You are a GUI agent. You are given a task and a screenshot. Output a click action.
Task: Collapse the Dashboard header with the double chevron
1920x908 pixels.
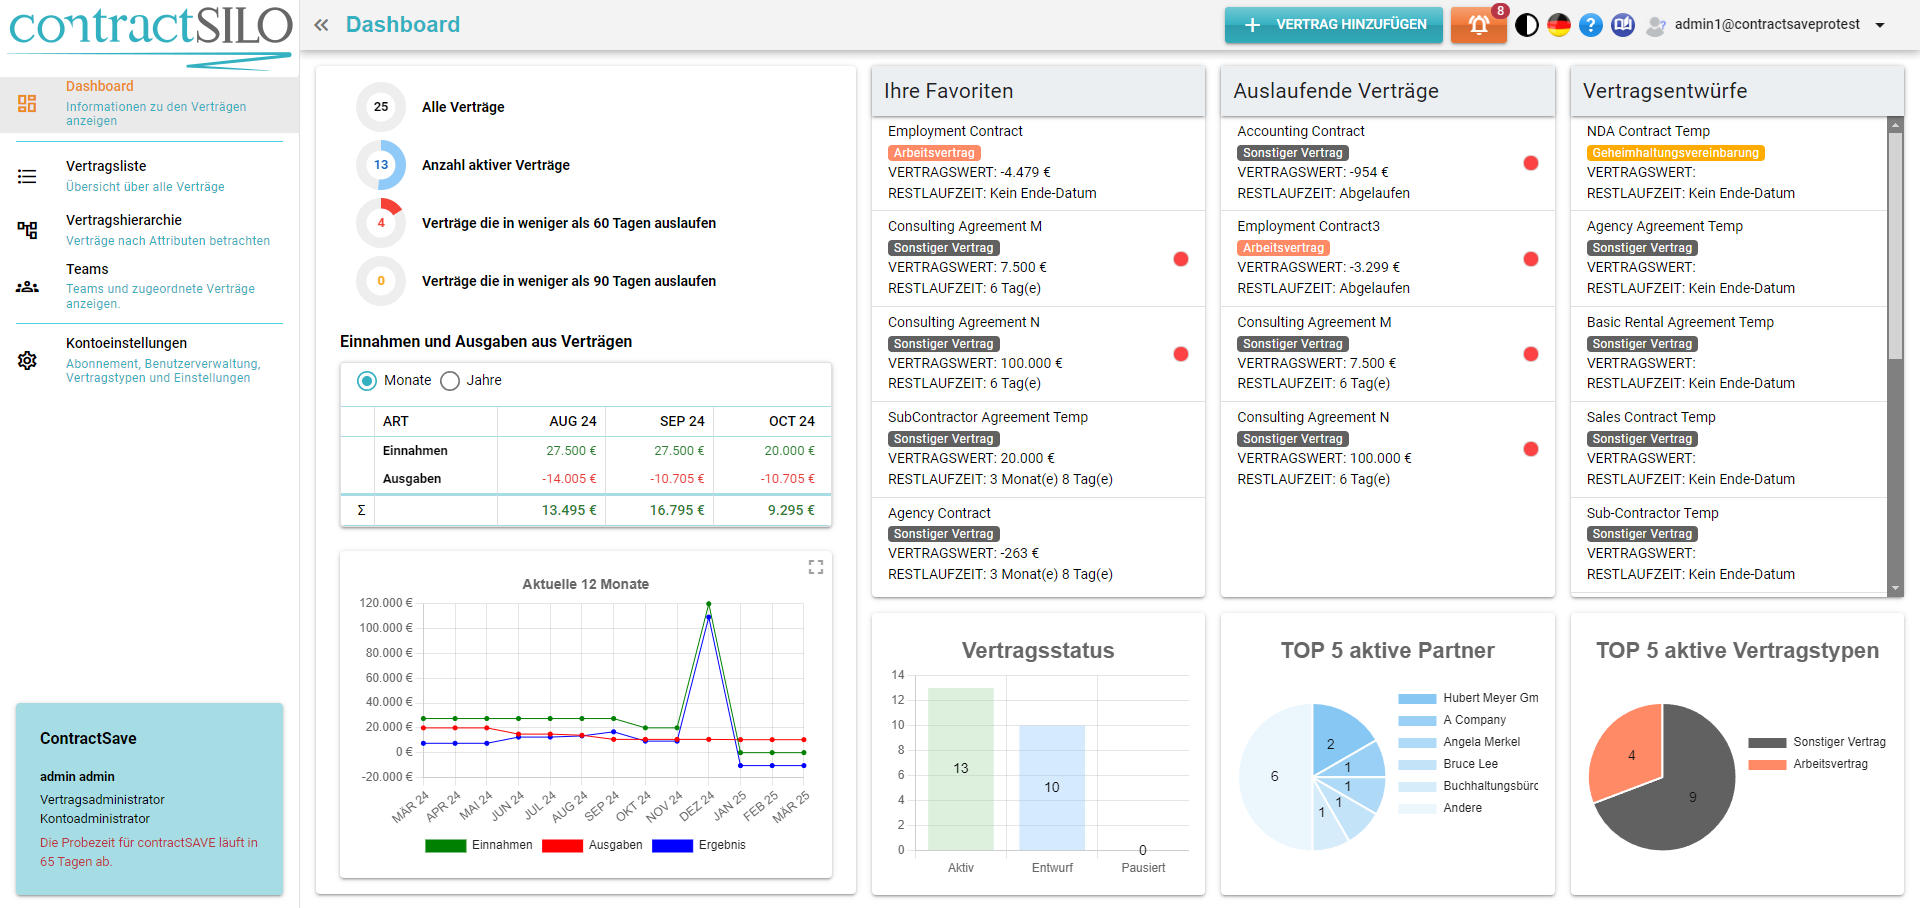tap(321, 25)
